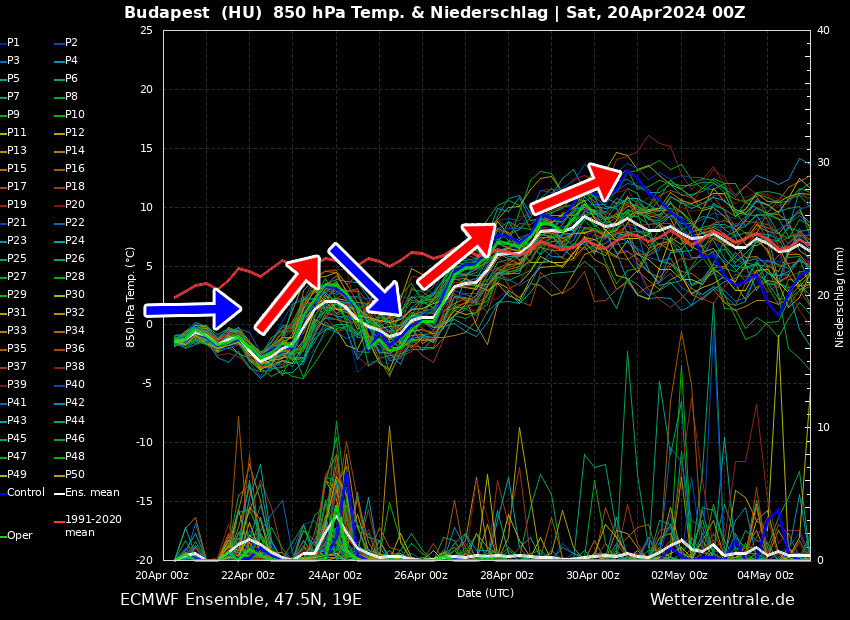Click "ECMWF Ensemble, 47.5N, 19E" caption

tap(241, 600)
